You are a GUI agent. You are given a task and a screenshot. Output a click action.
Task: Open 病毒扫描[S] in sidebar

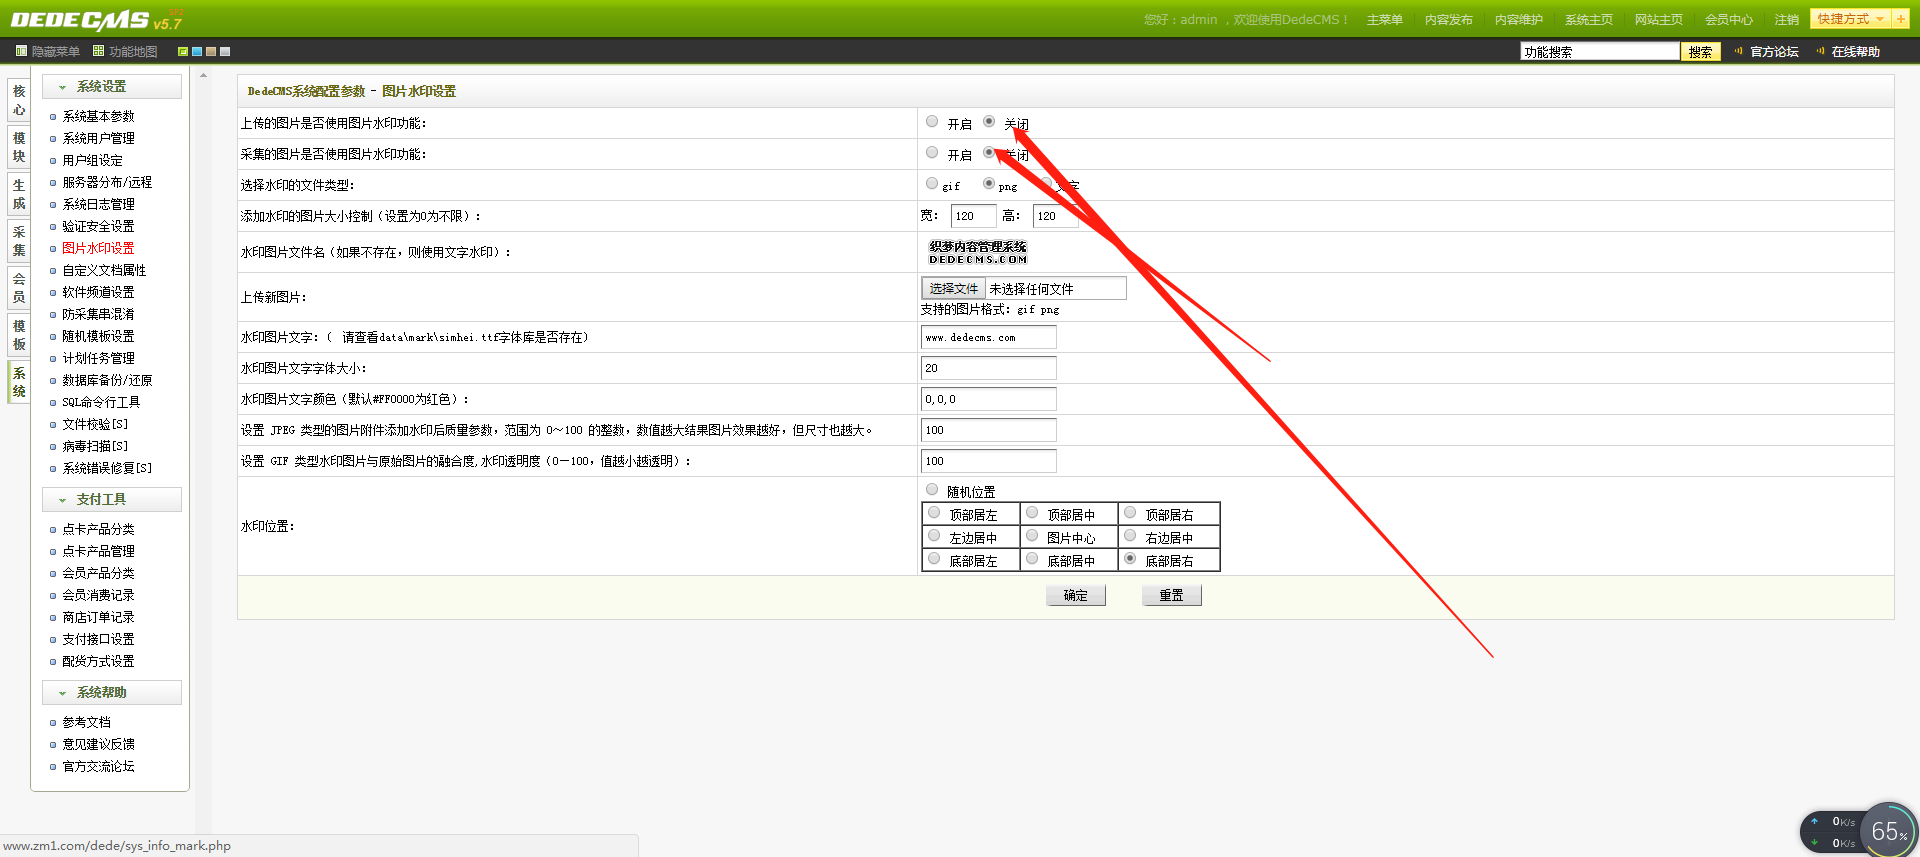[x=95, y=447]
